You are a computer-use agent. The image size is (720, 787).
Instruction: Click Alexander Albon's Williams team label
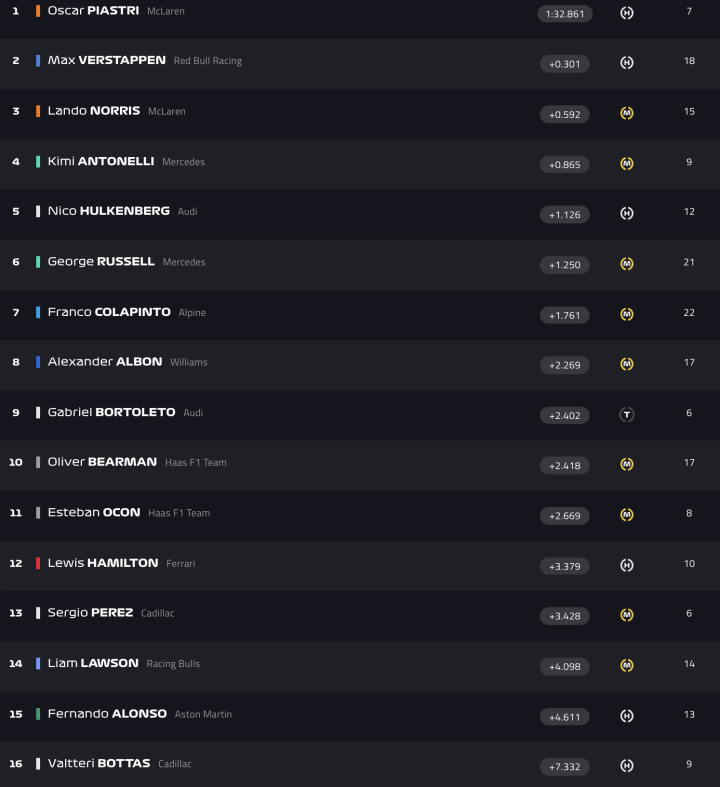point(189,362)
